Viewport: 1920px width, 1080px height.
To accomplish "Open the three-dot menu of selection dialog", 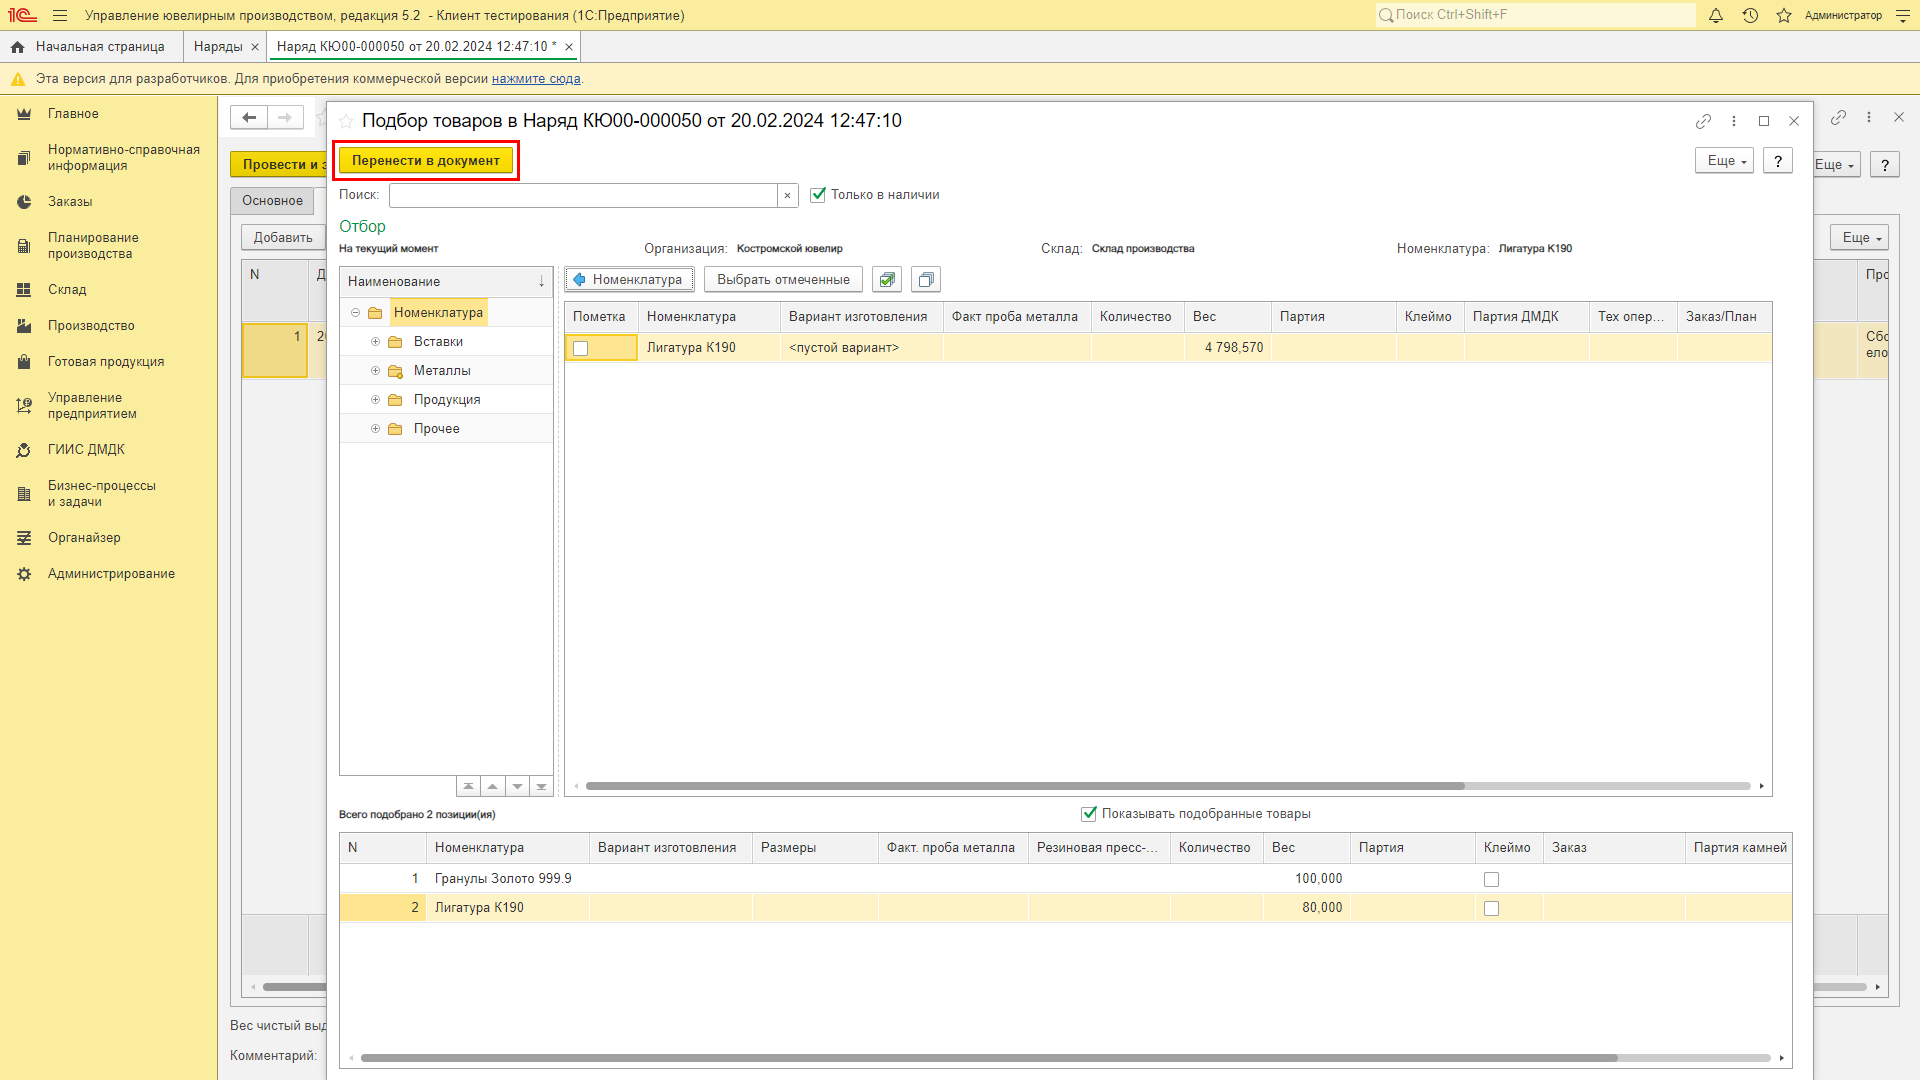I will pos(1734,121).
